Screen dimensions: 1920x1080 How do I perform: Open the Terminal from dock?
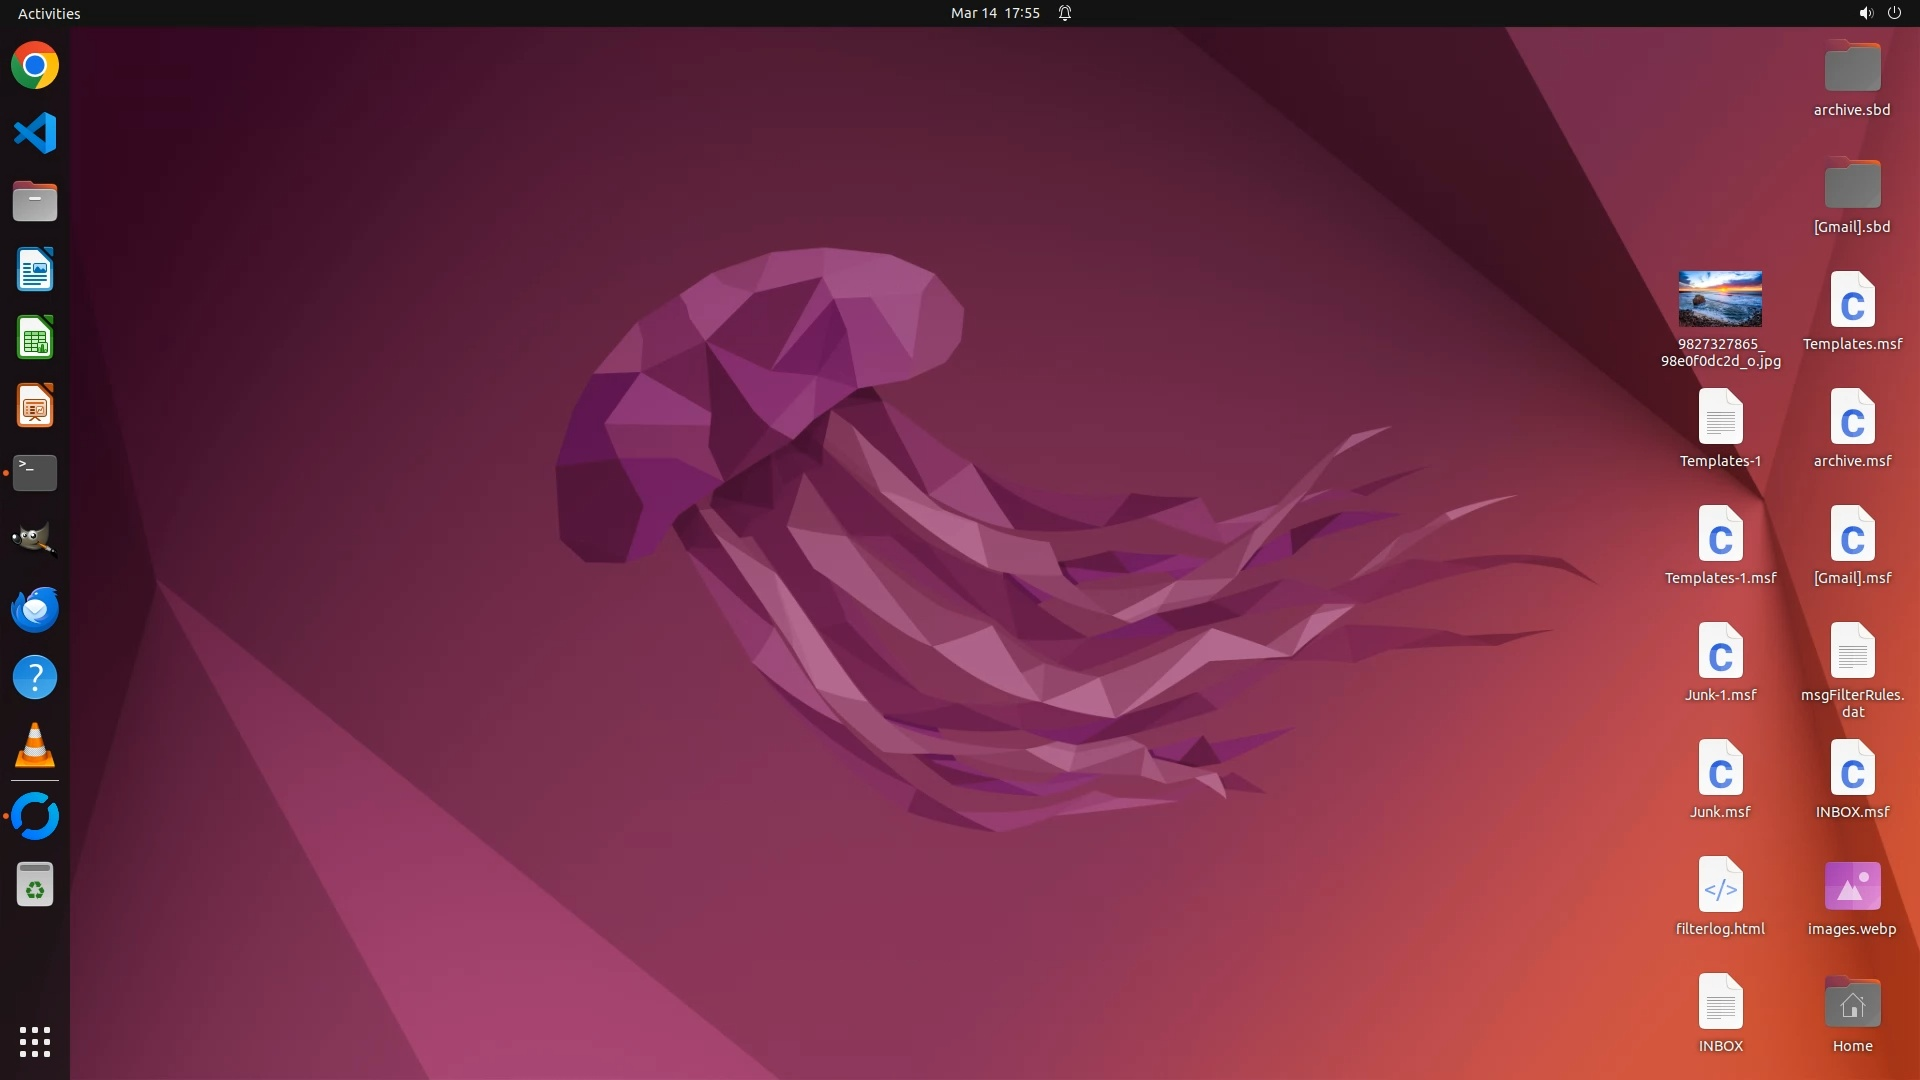(35, 473)
